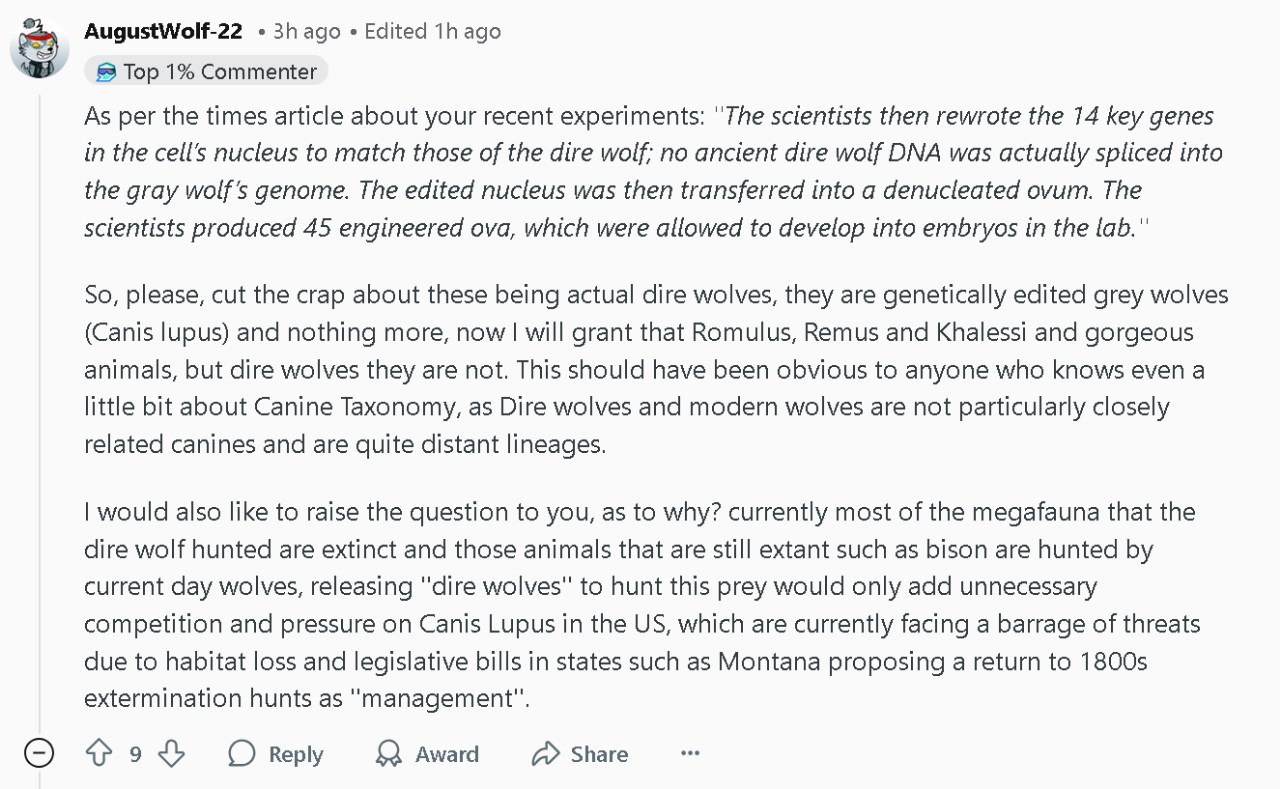Downvote the AugustWolf-22 comment
1280x789 pixels.
point(172,753)
